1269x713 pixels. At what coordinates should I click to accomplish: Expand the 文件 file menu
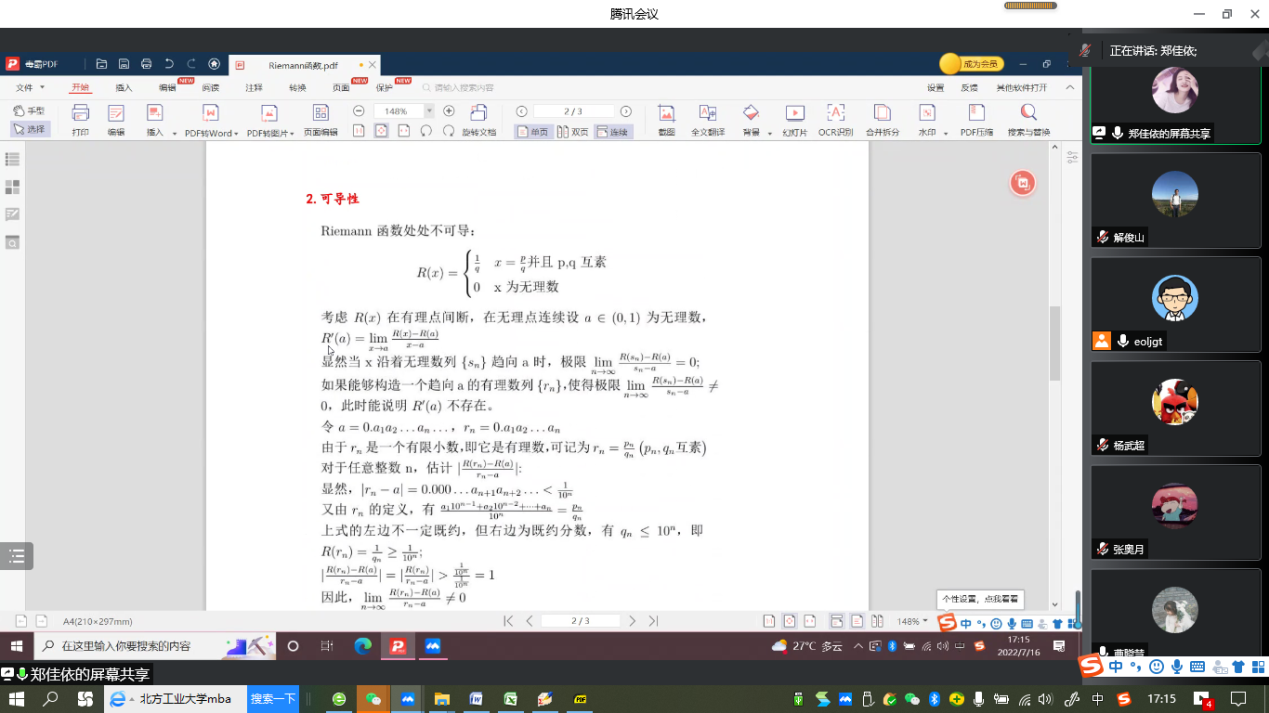[28, 88]
